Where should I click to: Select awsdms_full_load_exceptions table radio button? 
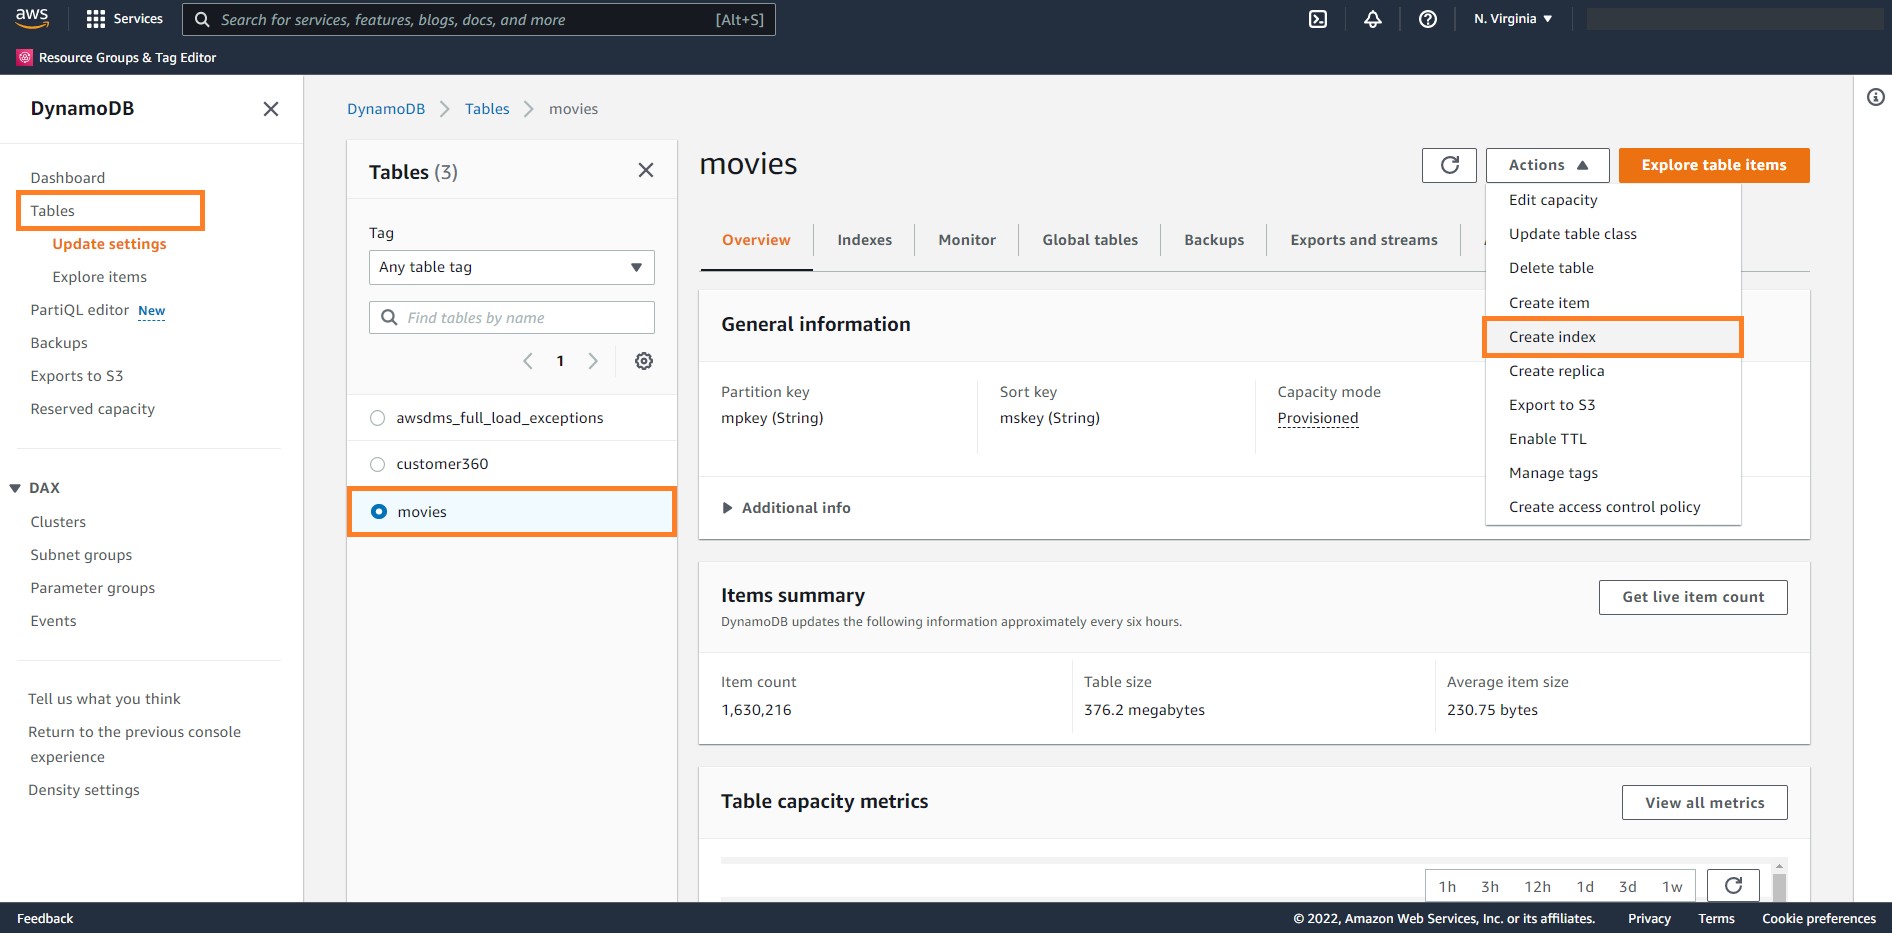[377, 418]
